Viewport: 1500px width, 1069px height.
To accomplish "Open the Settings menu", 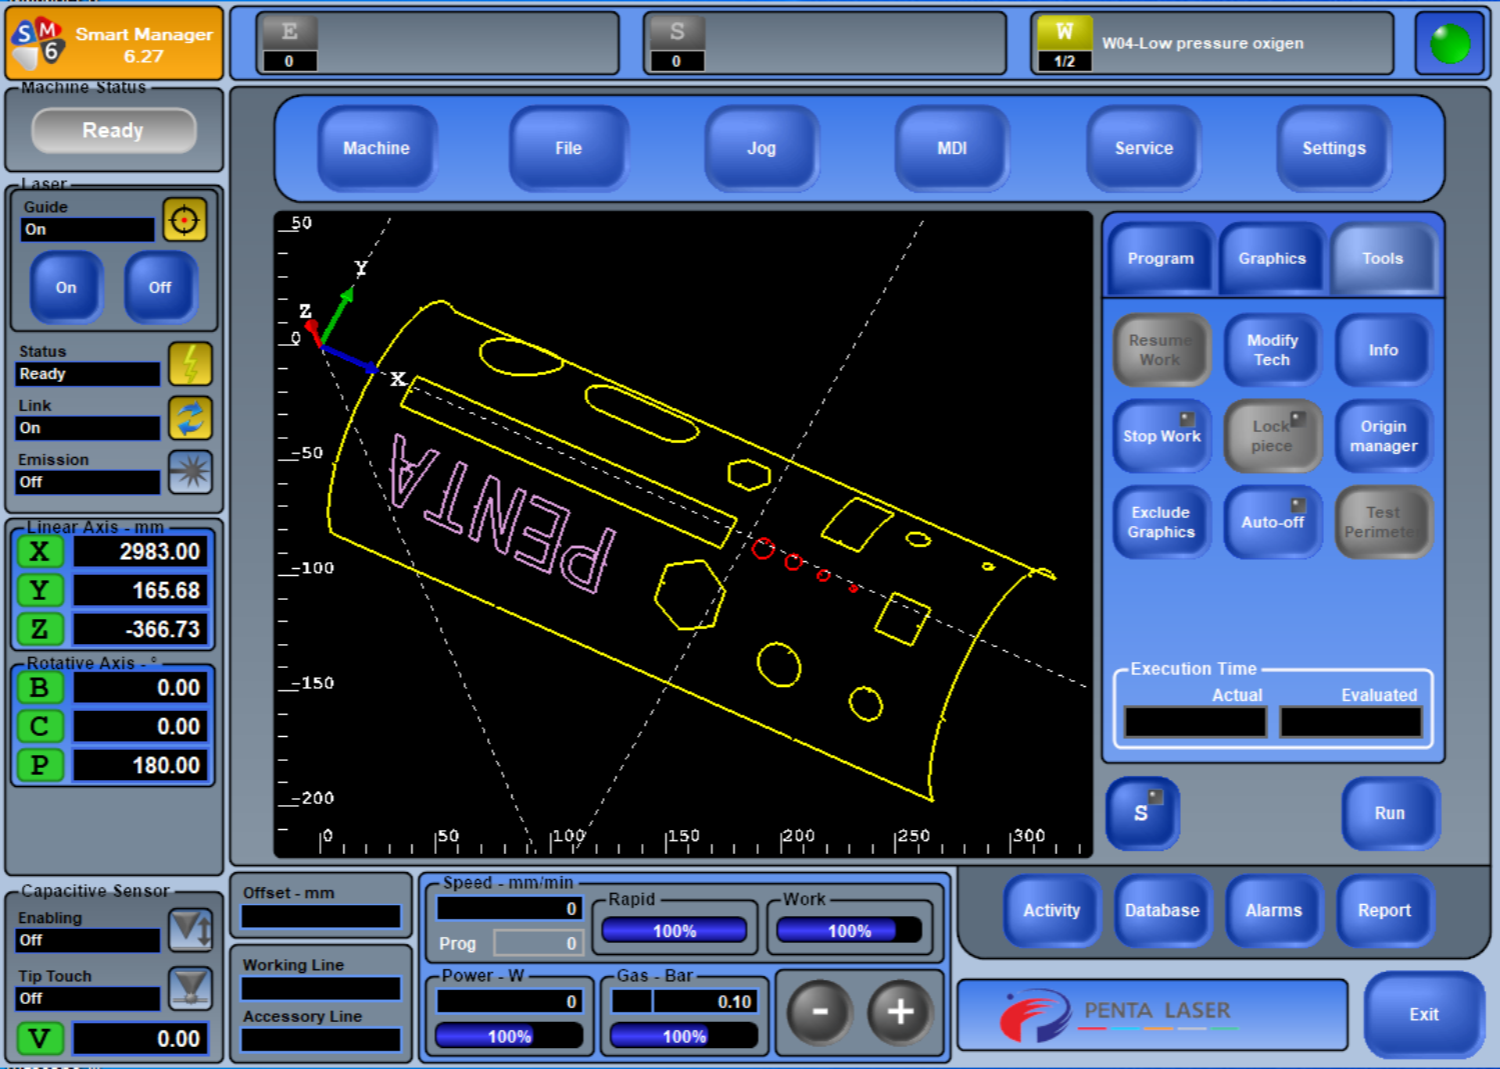I will [1334, 148].
